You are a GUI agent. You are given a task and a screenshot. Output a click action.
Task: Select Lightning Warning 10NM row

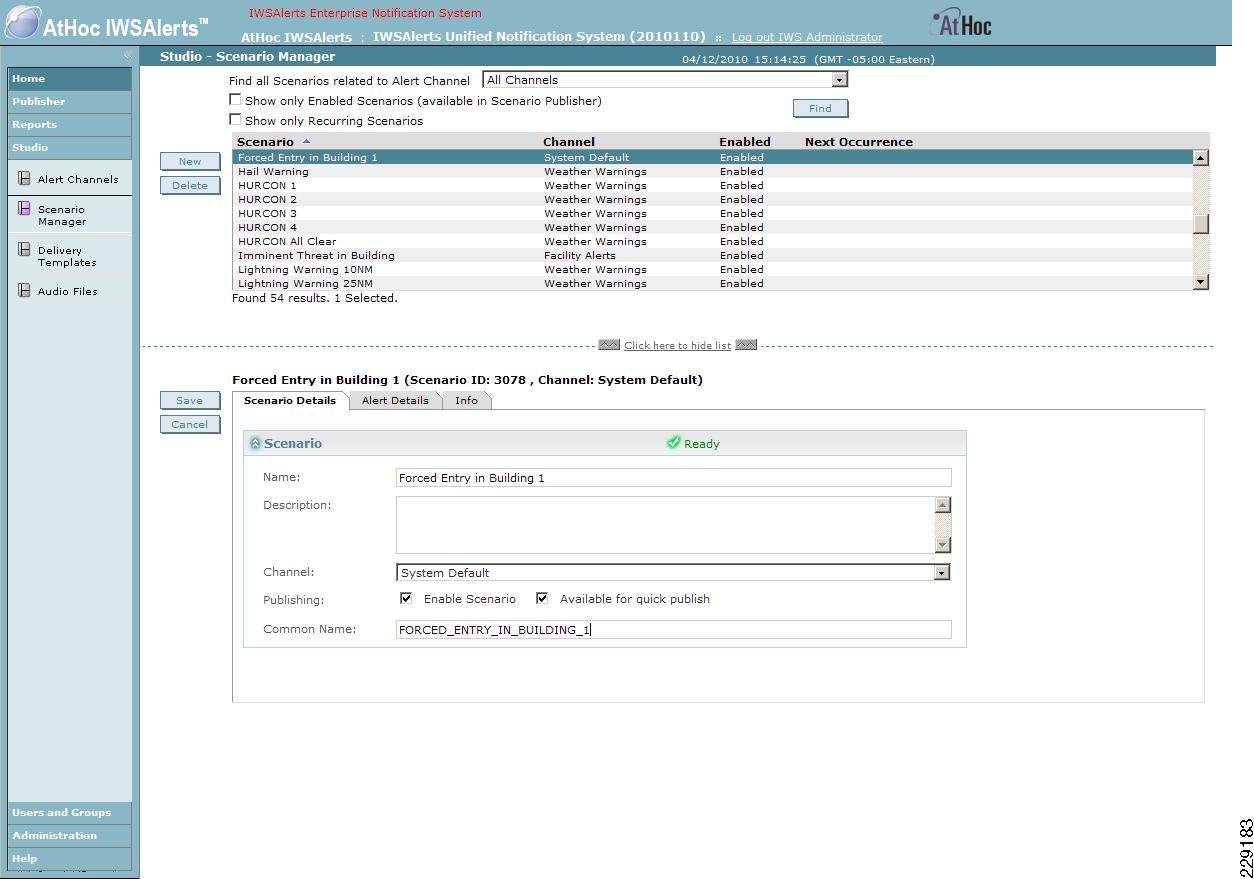[713, 269]
